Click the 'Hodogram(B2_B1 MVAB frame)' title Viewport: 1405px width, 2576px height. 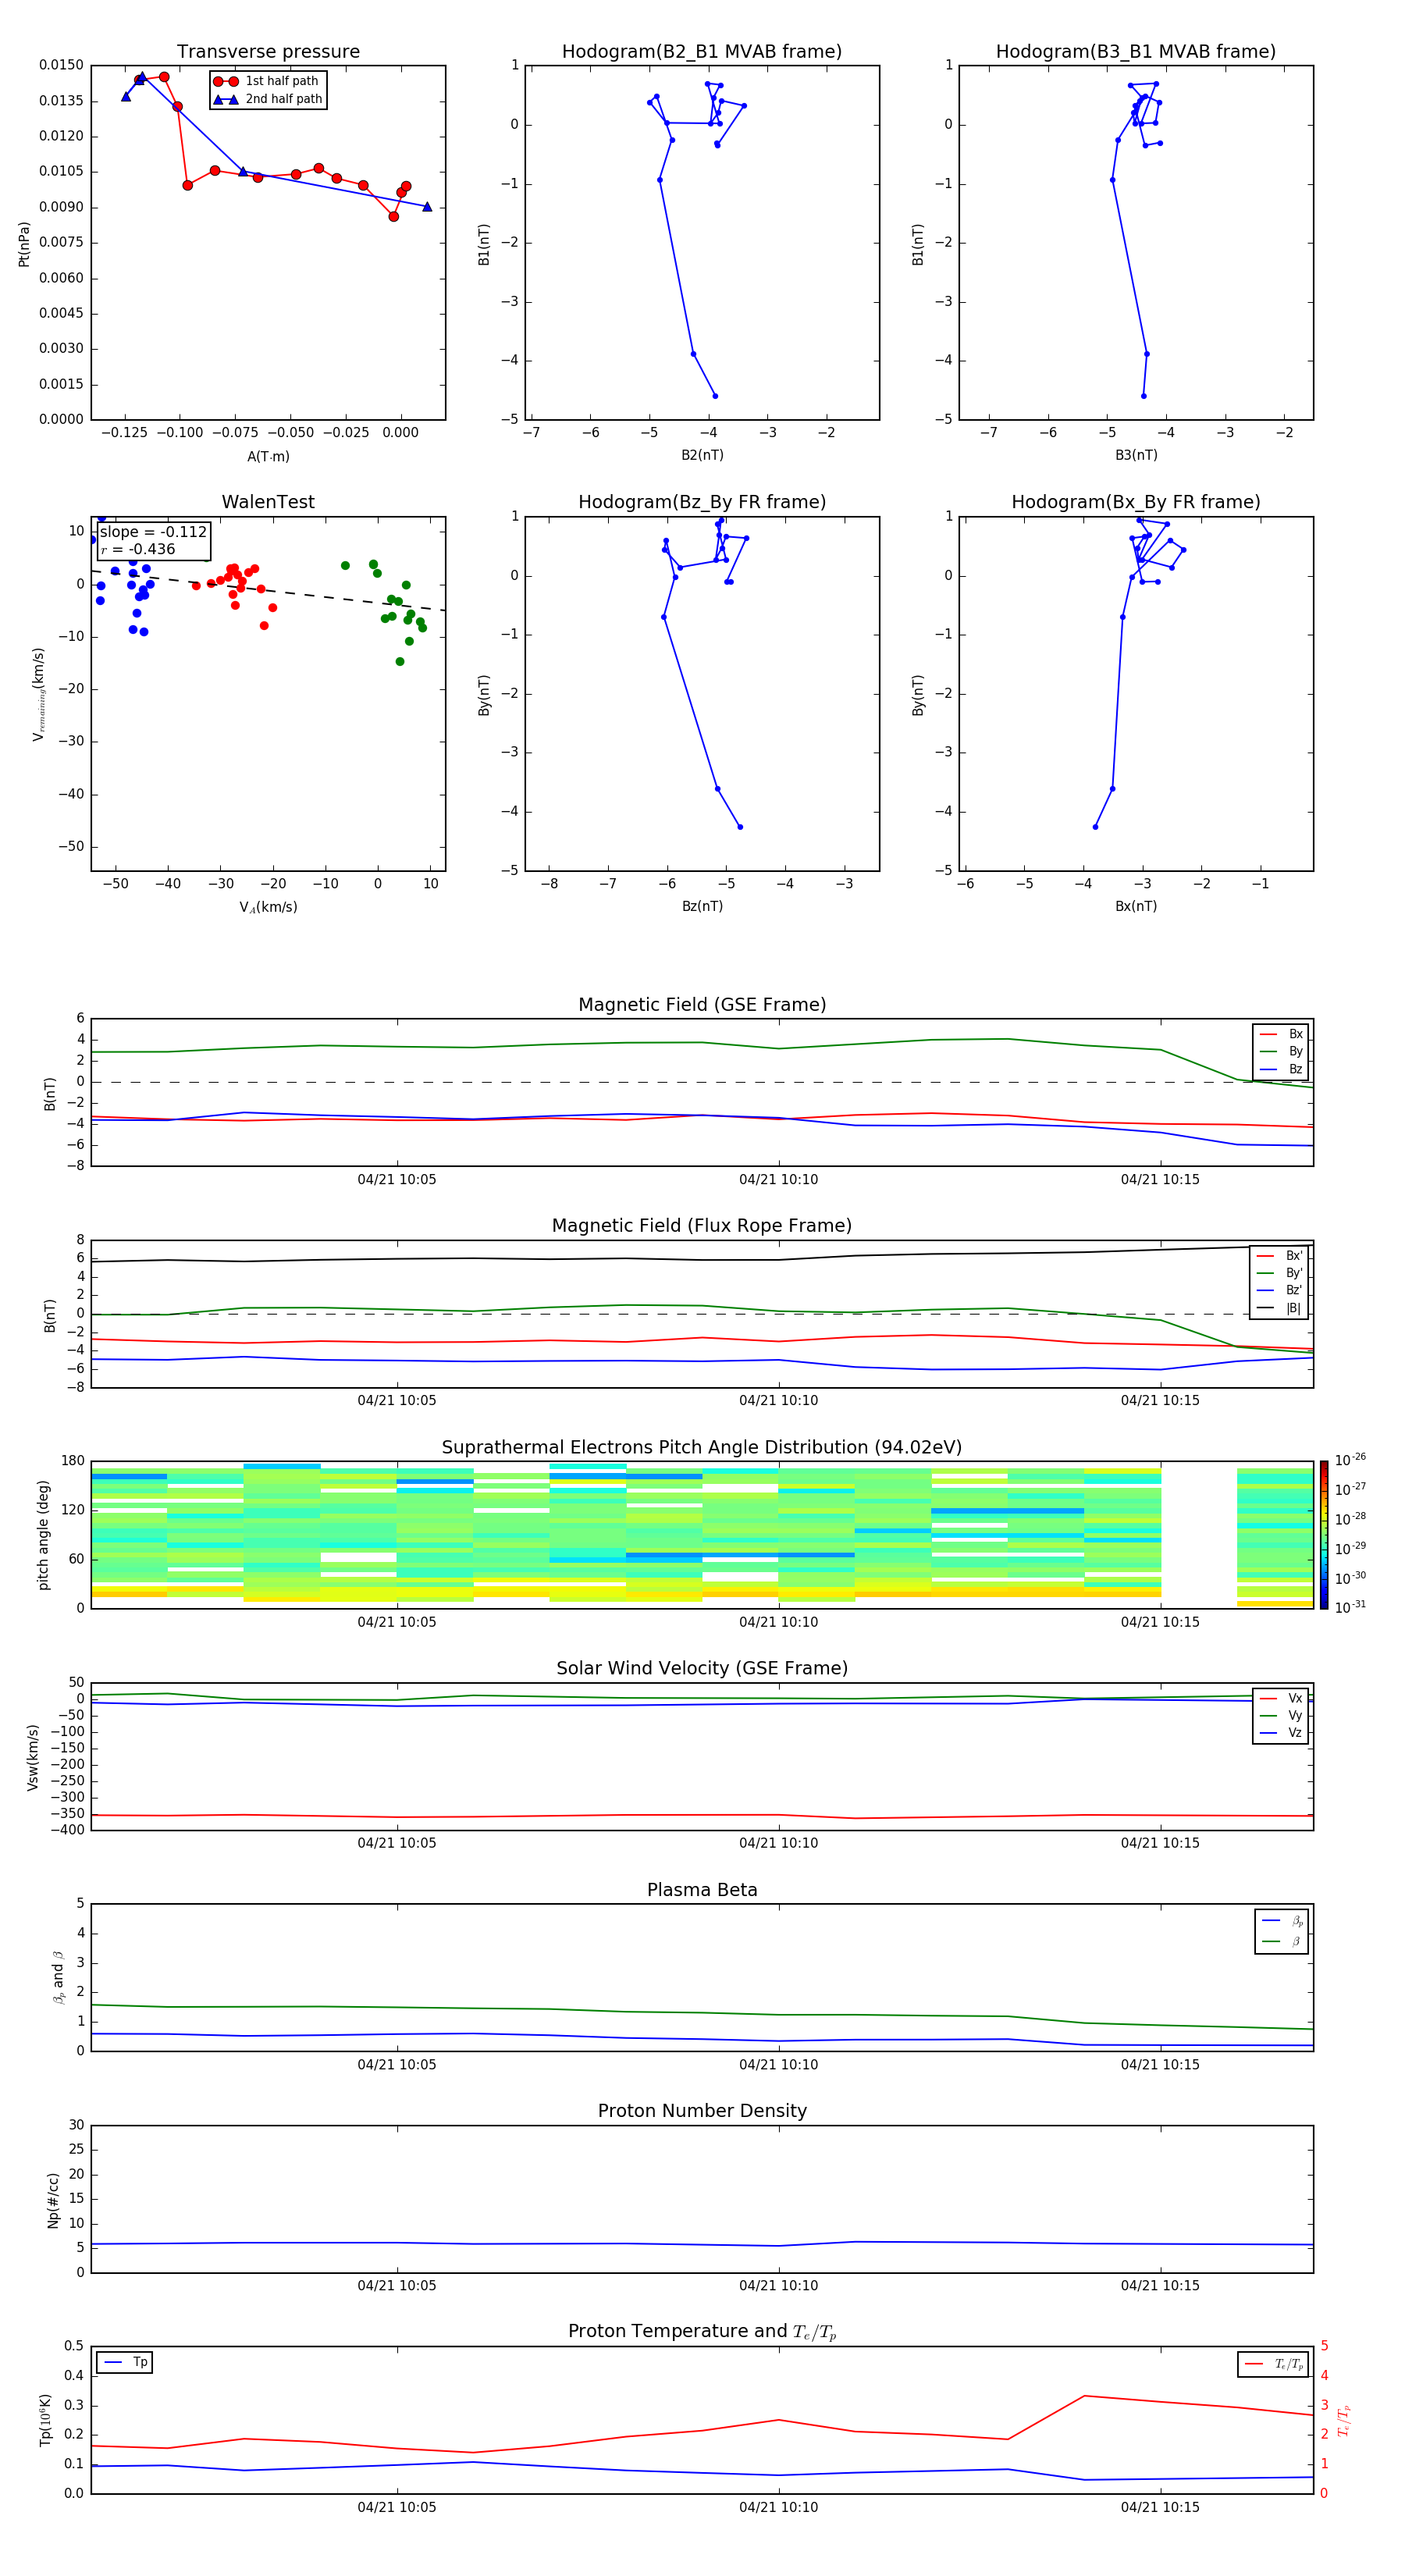coord(702,52)
